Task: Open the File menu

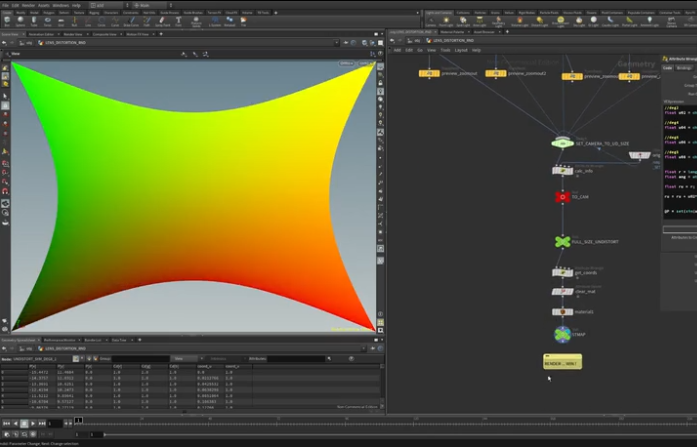Action: click(x=5, y=5)
